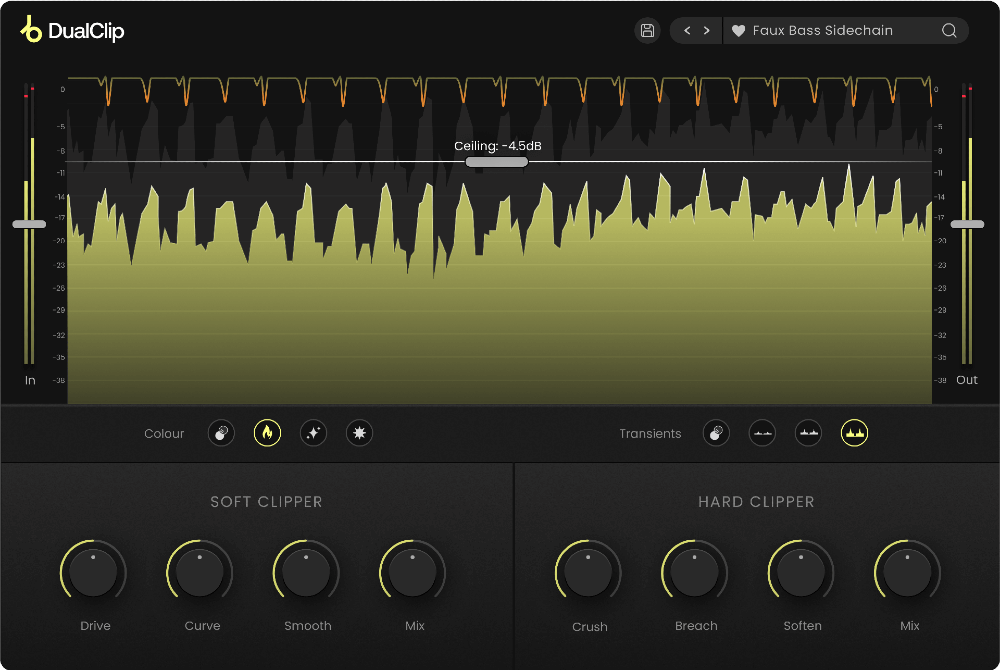Select the flame Colour mode
The image size is (1000, 670).
pos(267,433)
